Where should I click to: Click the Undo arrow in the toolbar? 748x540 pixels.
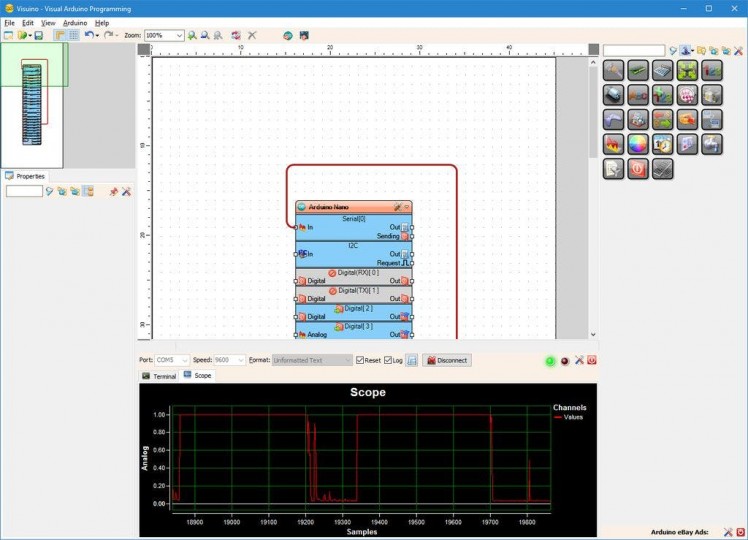point(88,35)
